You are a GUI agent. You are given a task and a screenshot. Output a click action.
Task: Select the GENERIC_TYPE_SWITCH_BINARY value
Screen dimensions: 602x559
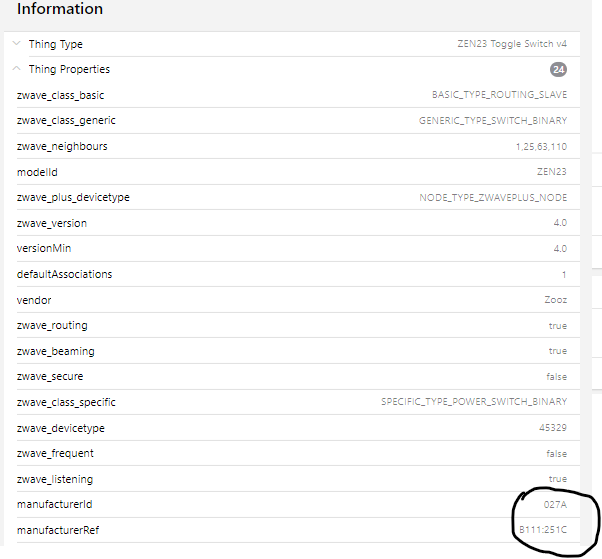(x=493, y=121)
